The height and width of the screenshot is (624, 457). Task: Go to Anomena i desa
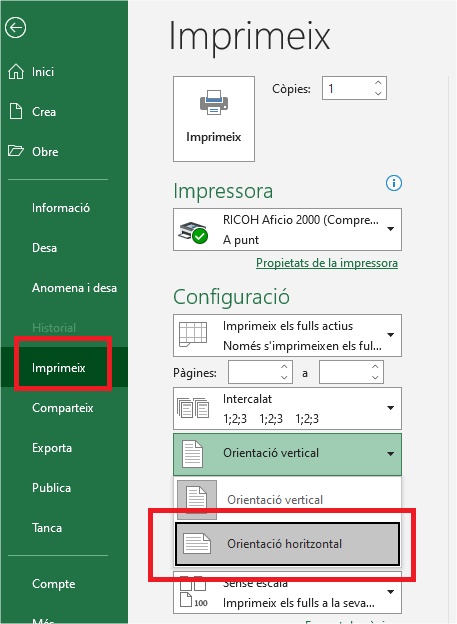coord(74,288)
